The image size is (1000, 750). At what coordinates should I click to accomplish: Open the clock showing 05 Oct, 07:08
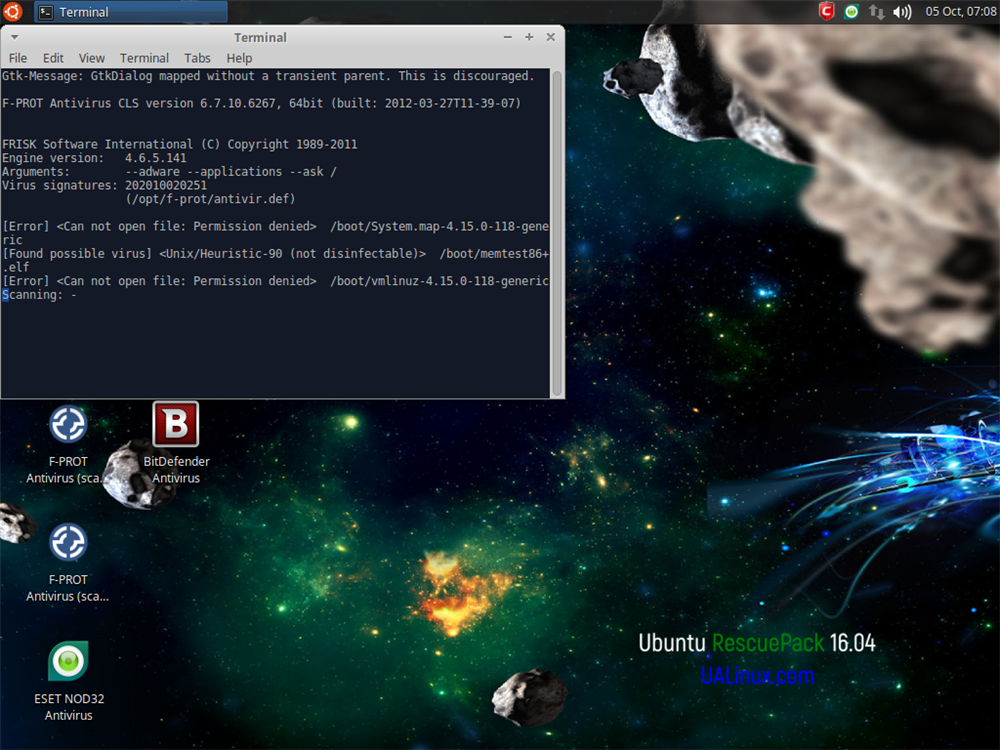[x=960, y=11]
